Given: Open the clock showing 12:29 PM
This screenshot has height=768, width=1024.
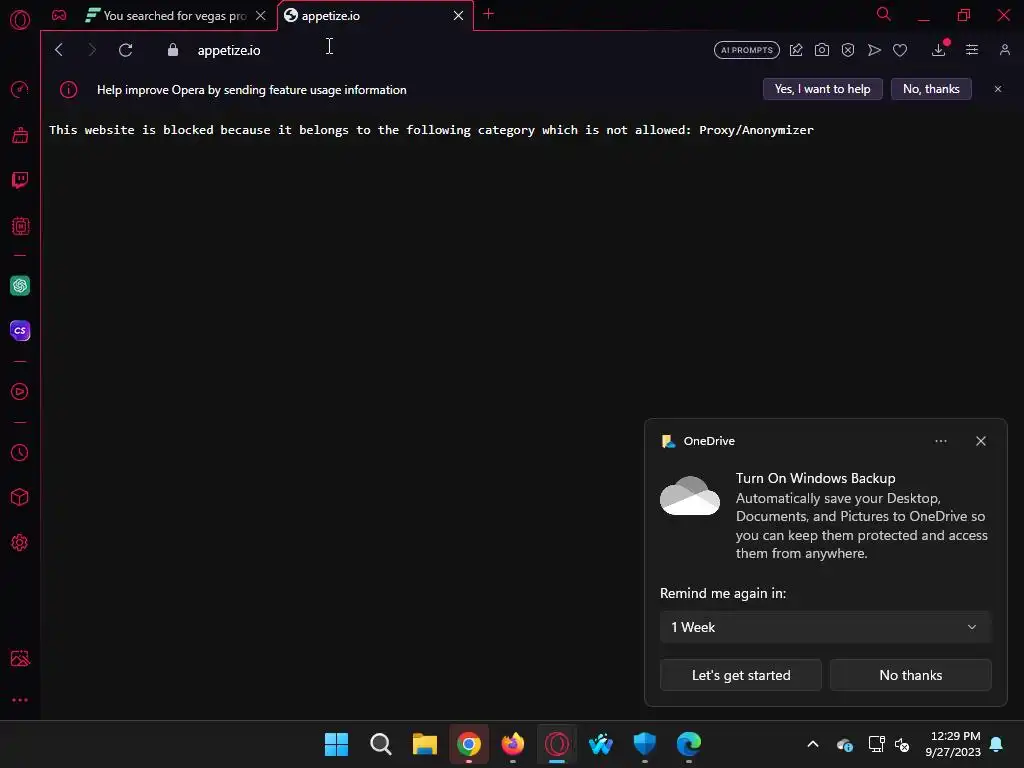Looking at the screenshot, I should pos(953,744).
